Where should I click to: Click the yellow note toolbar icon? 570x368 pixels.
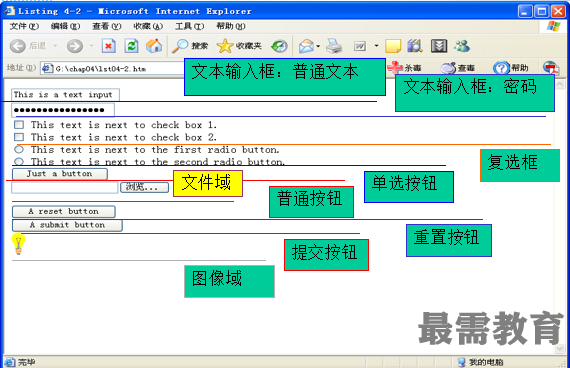[393, 46]
